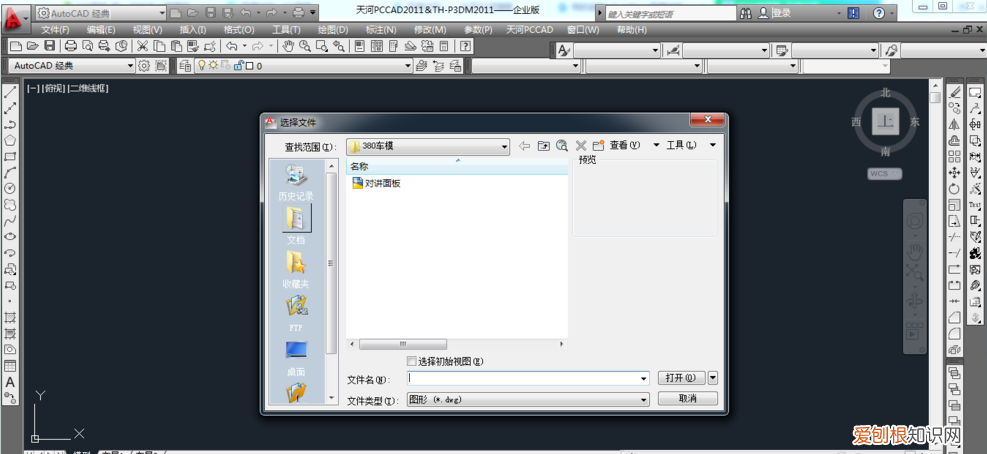Click the 取消 cancel button
Screen dimensions: 987x454
point(687,398)
